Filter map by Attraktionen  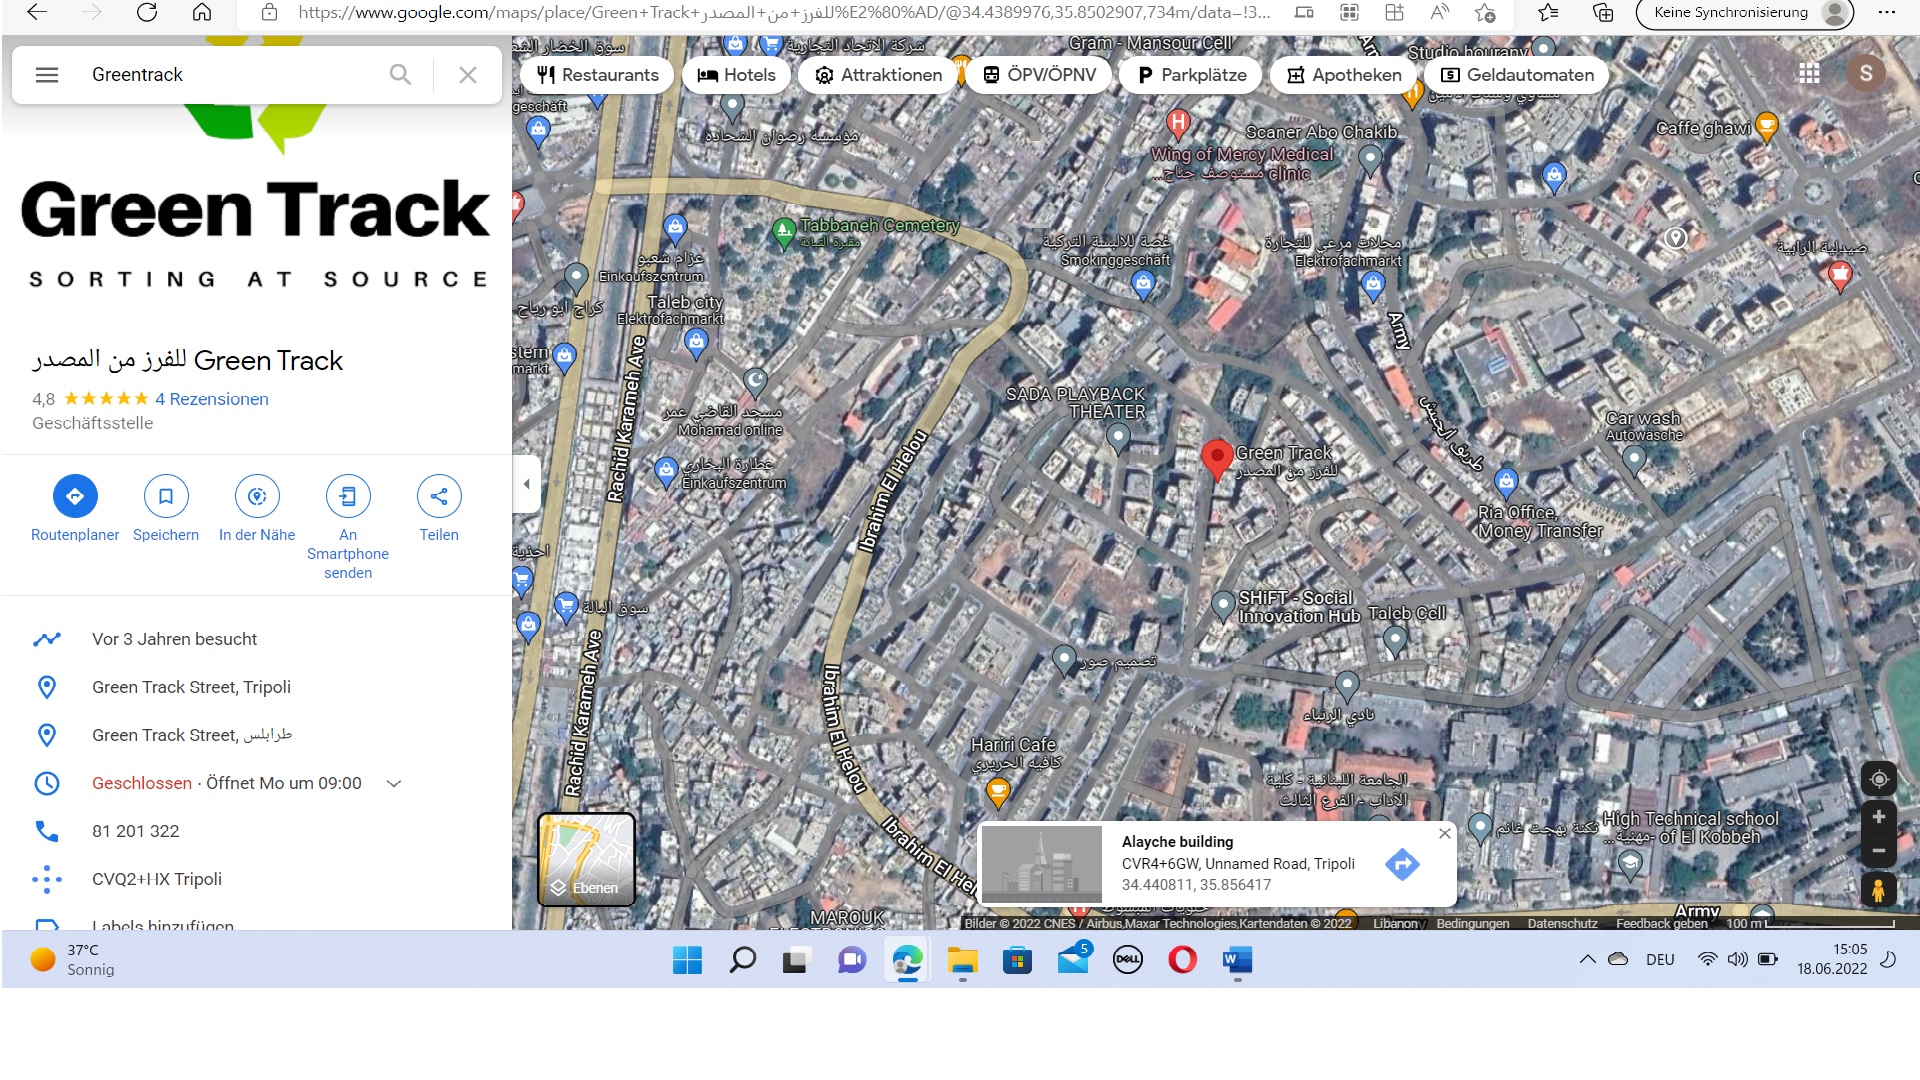point(878,75)
